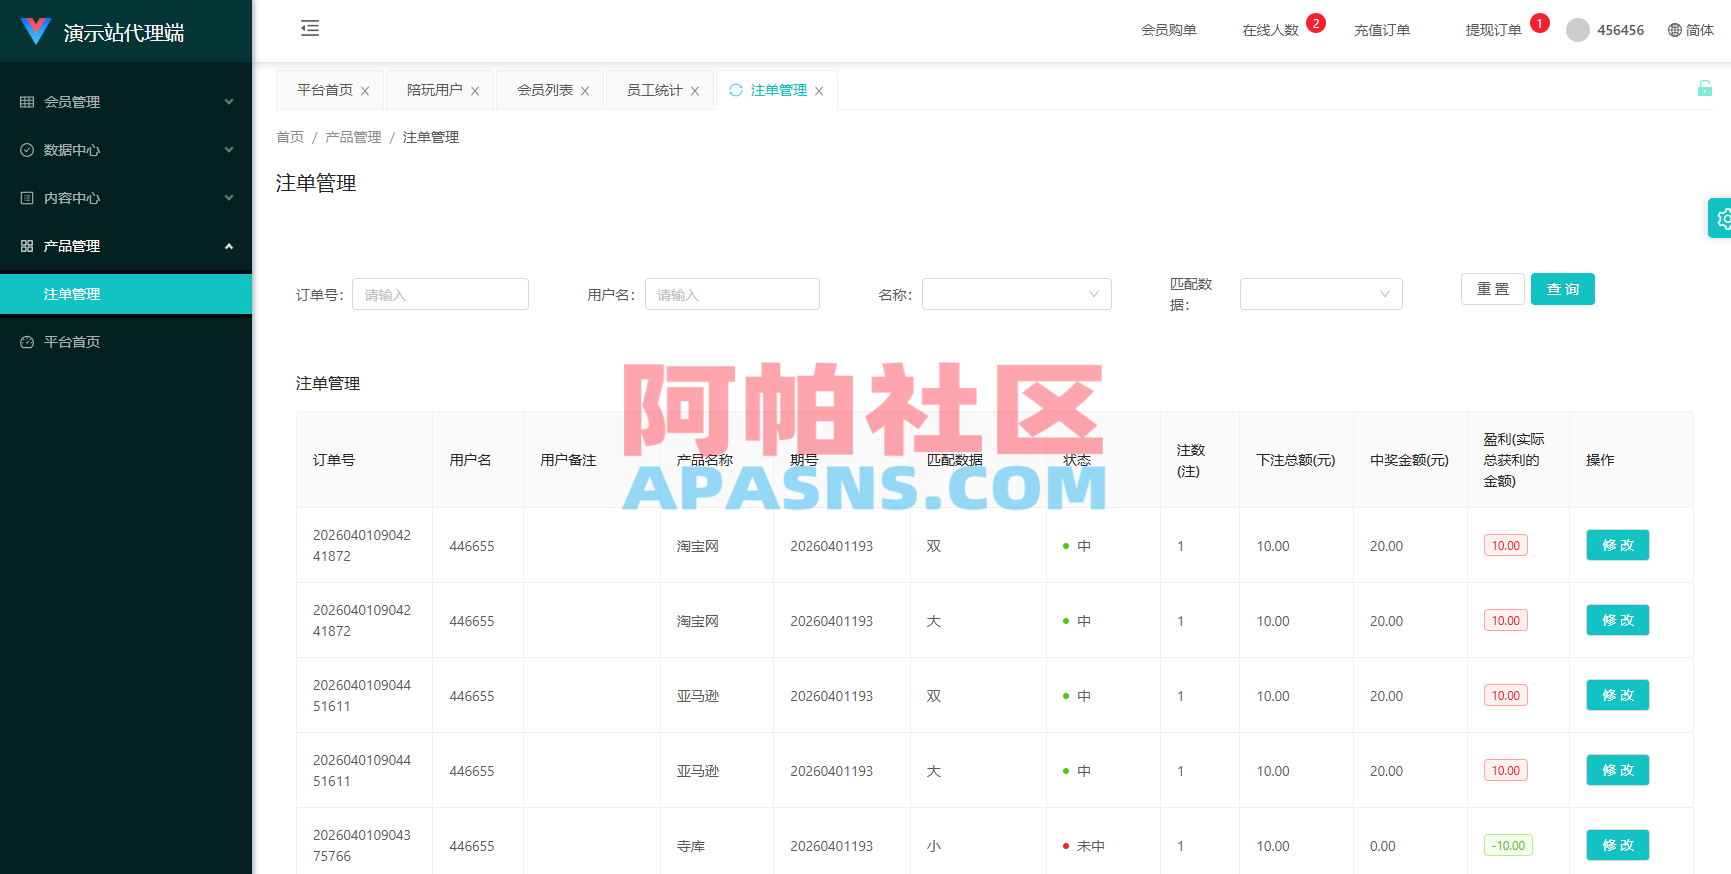
Task: Click the 查询 search button
Action: [1563, 289]
